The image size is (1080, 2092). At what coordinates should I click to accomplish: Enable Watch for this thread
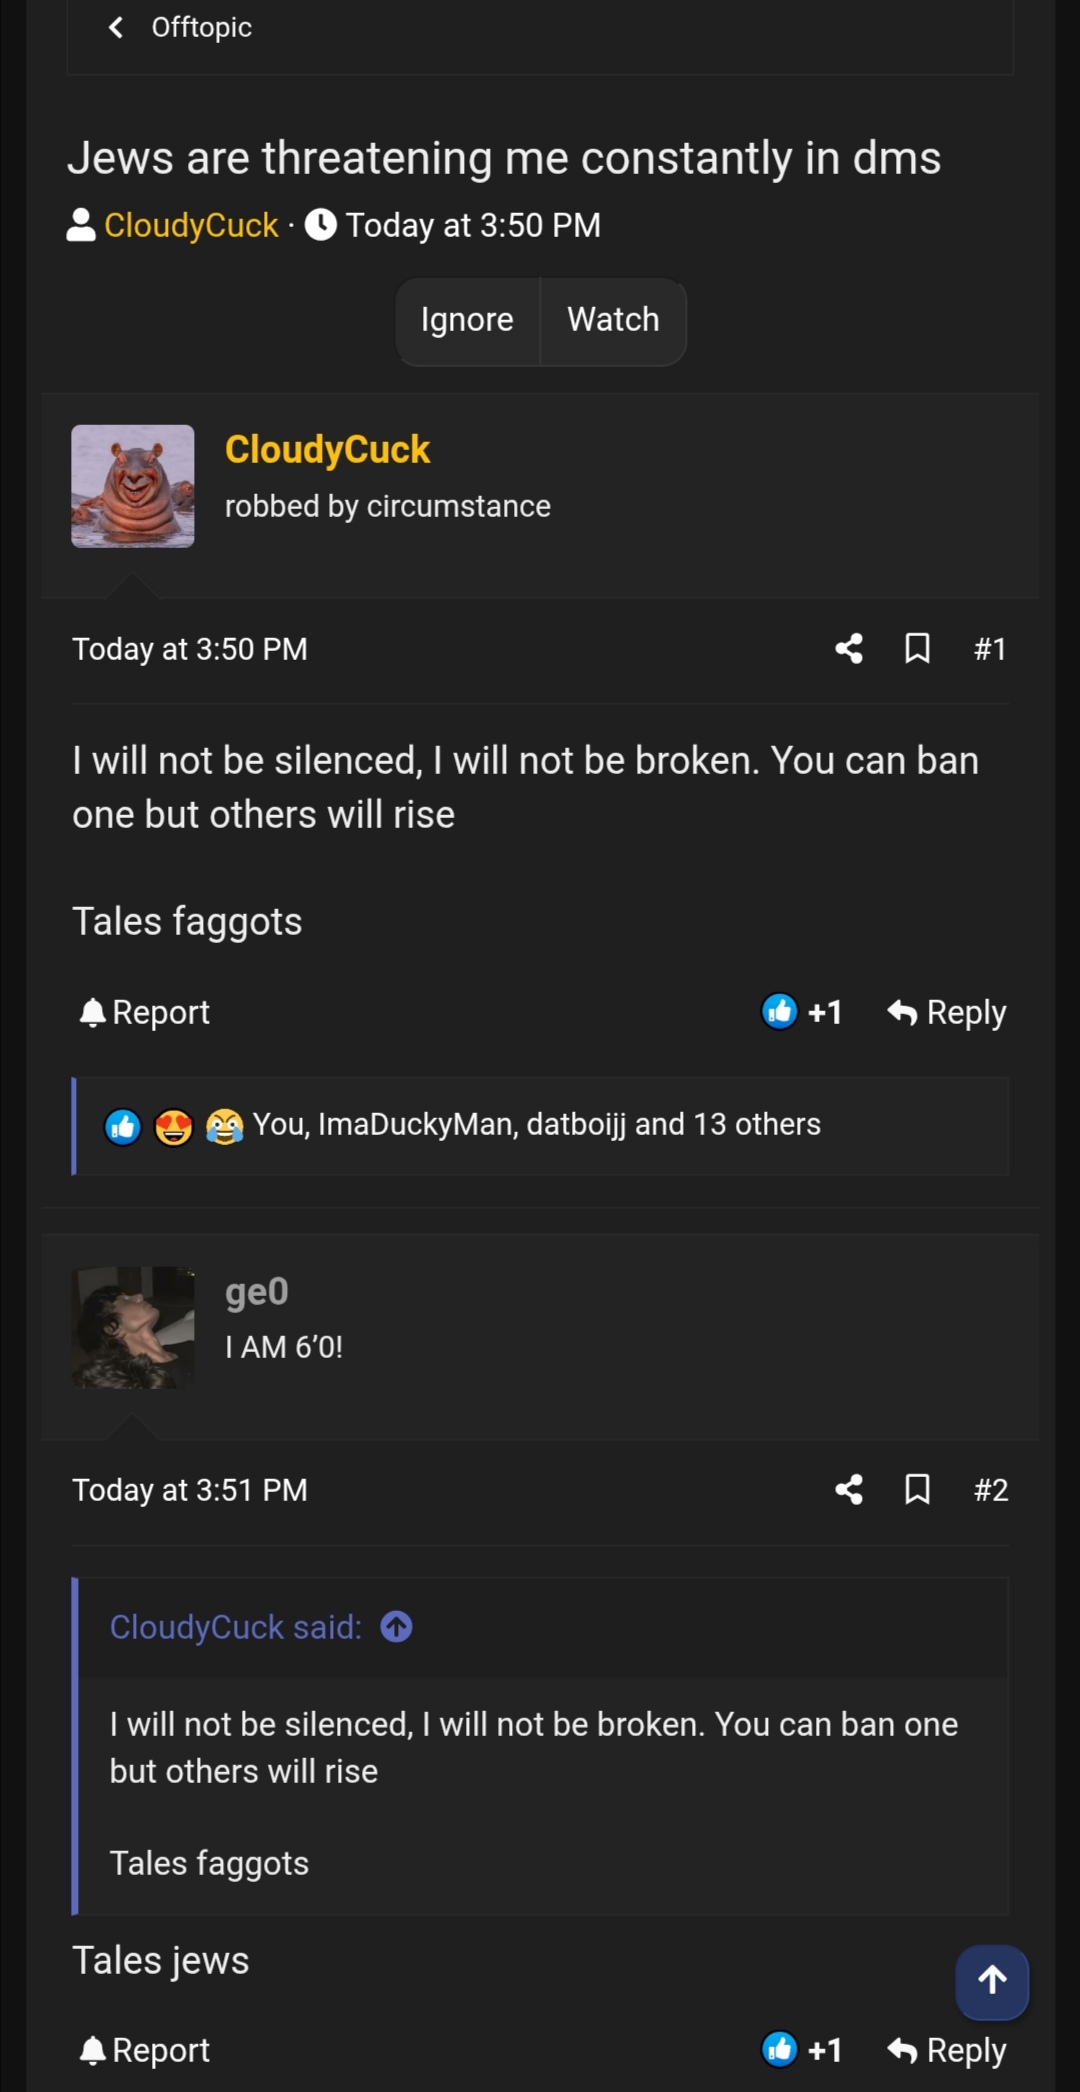613,320
